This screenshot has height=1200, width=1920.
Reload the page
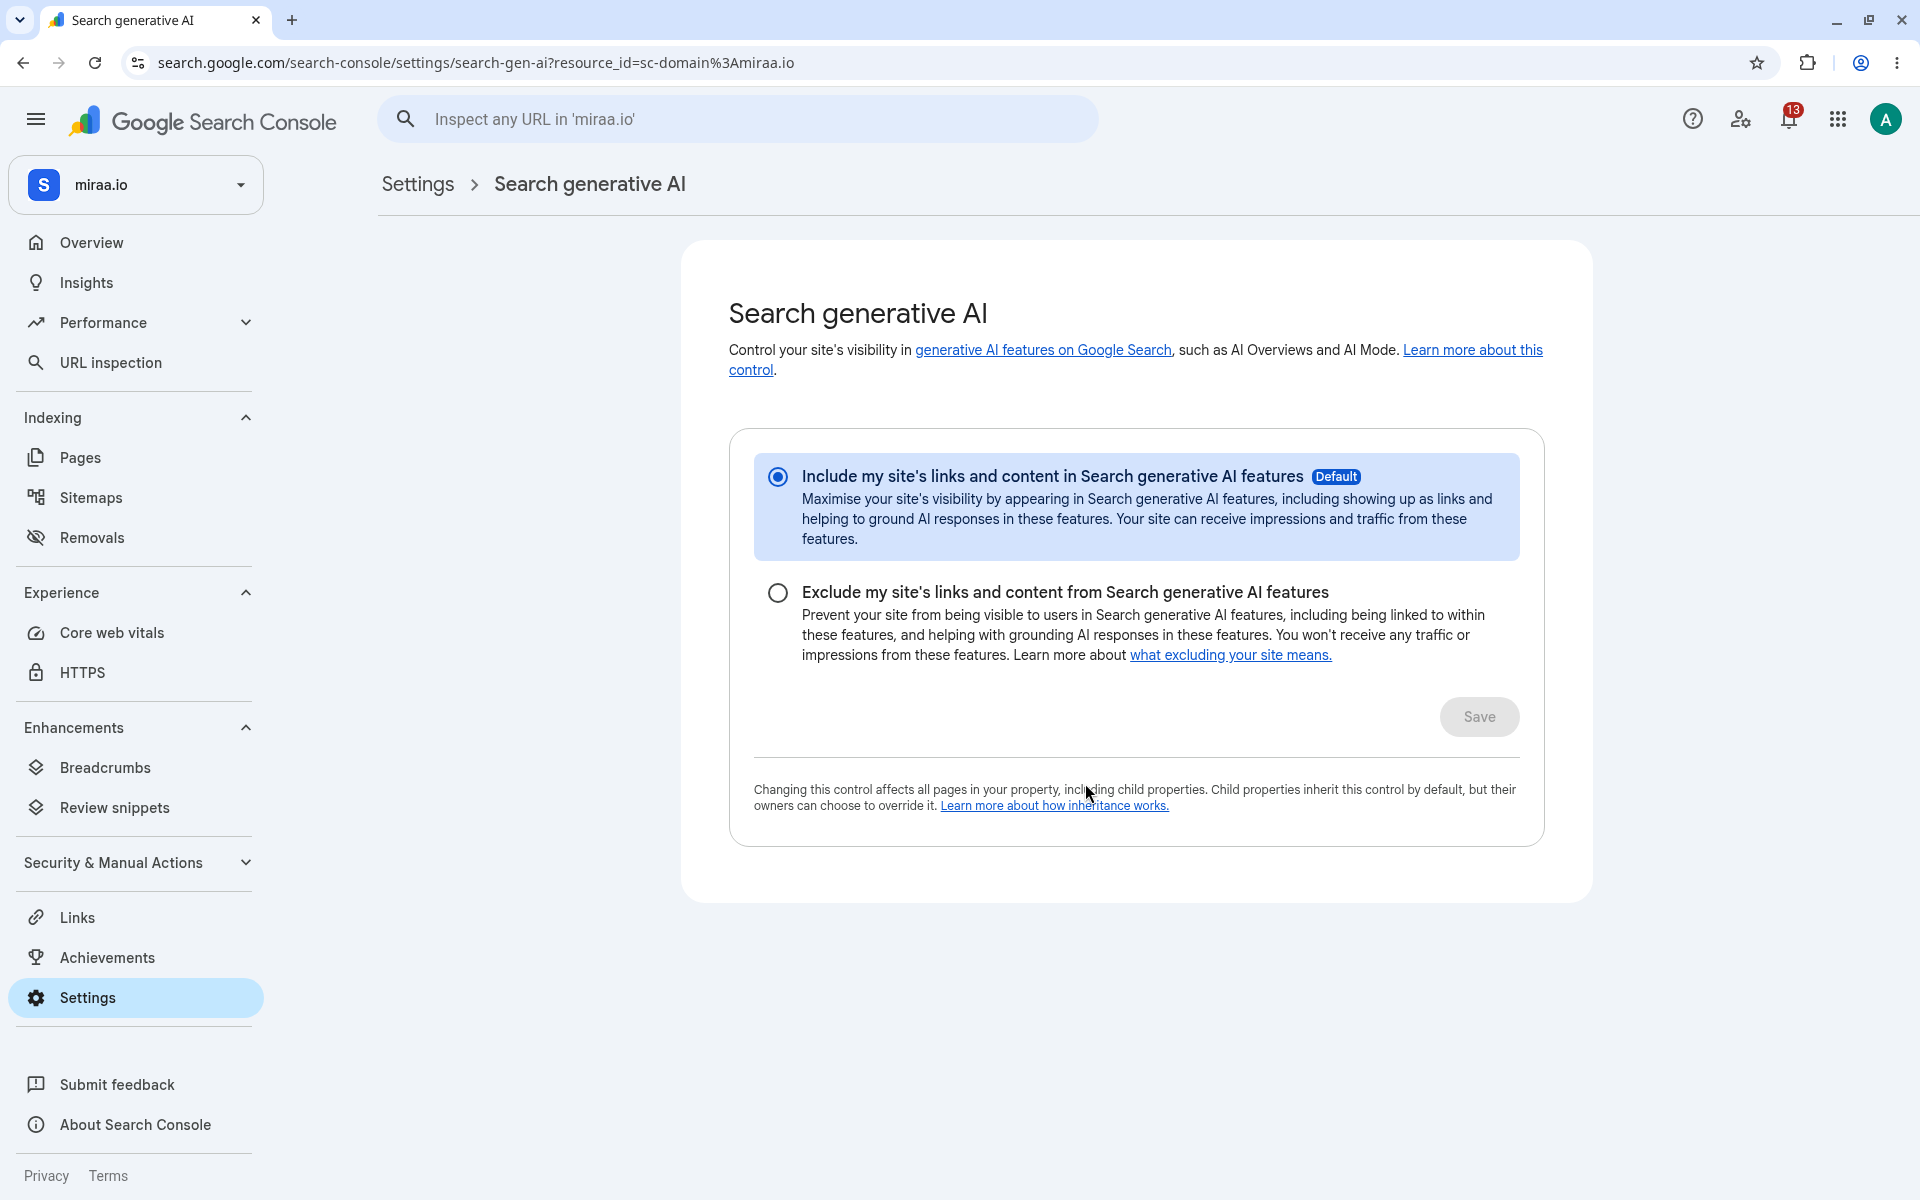[x=95, y=63]
